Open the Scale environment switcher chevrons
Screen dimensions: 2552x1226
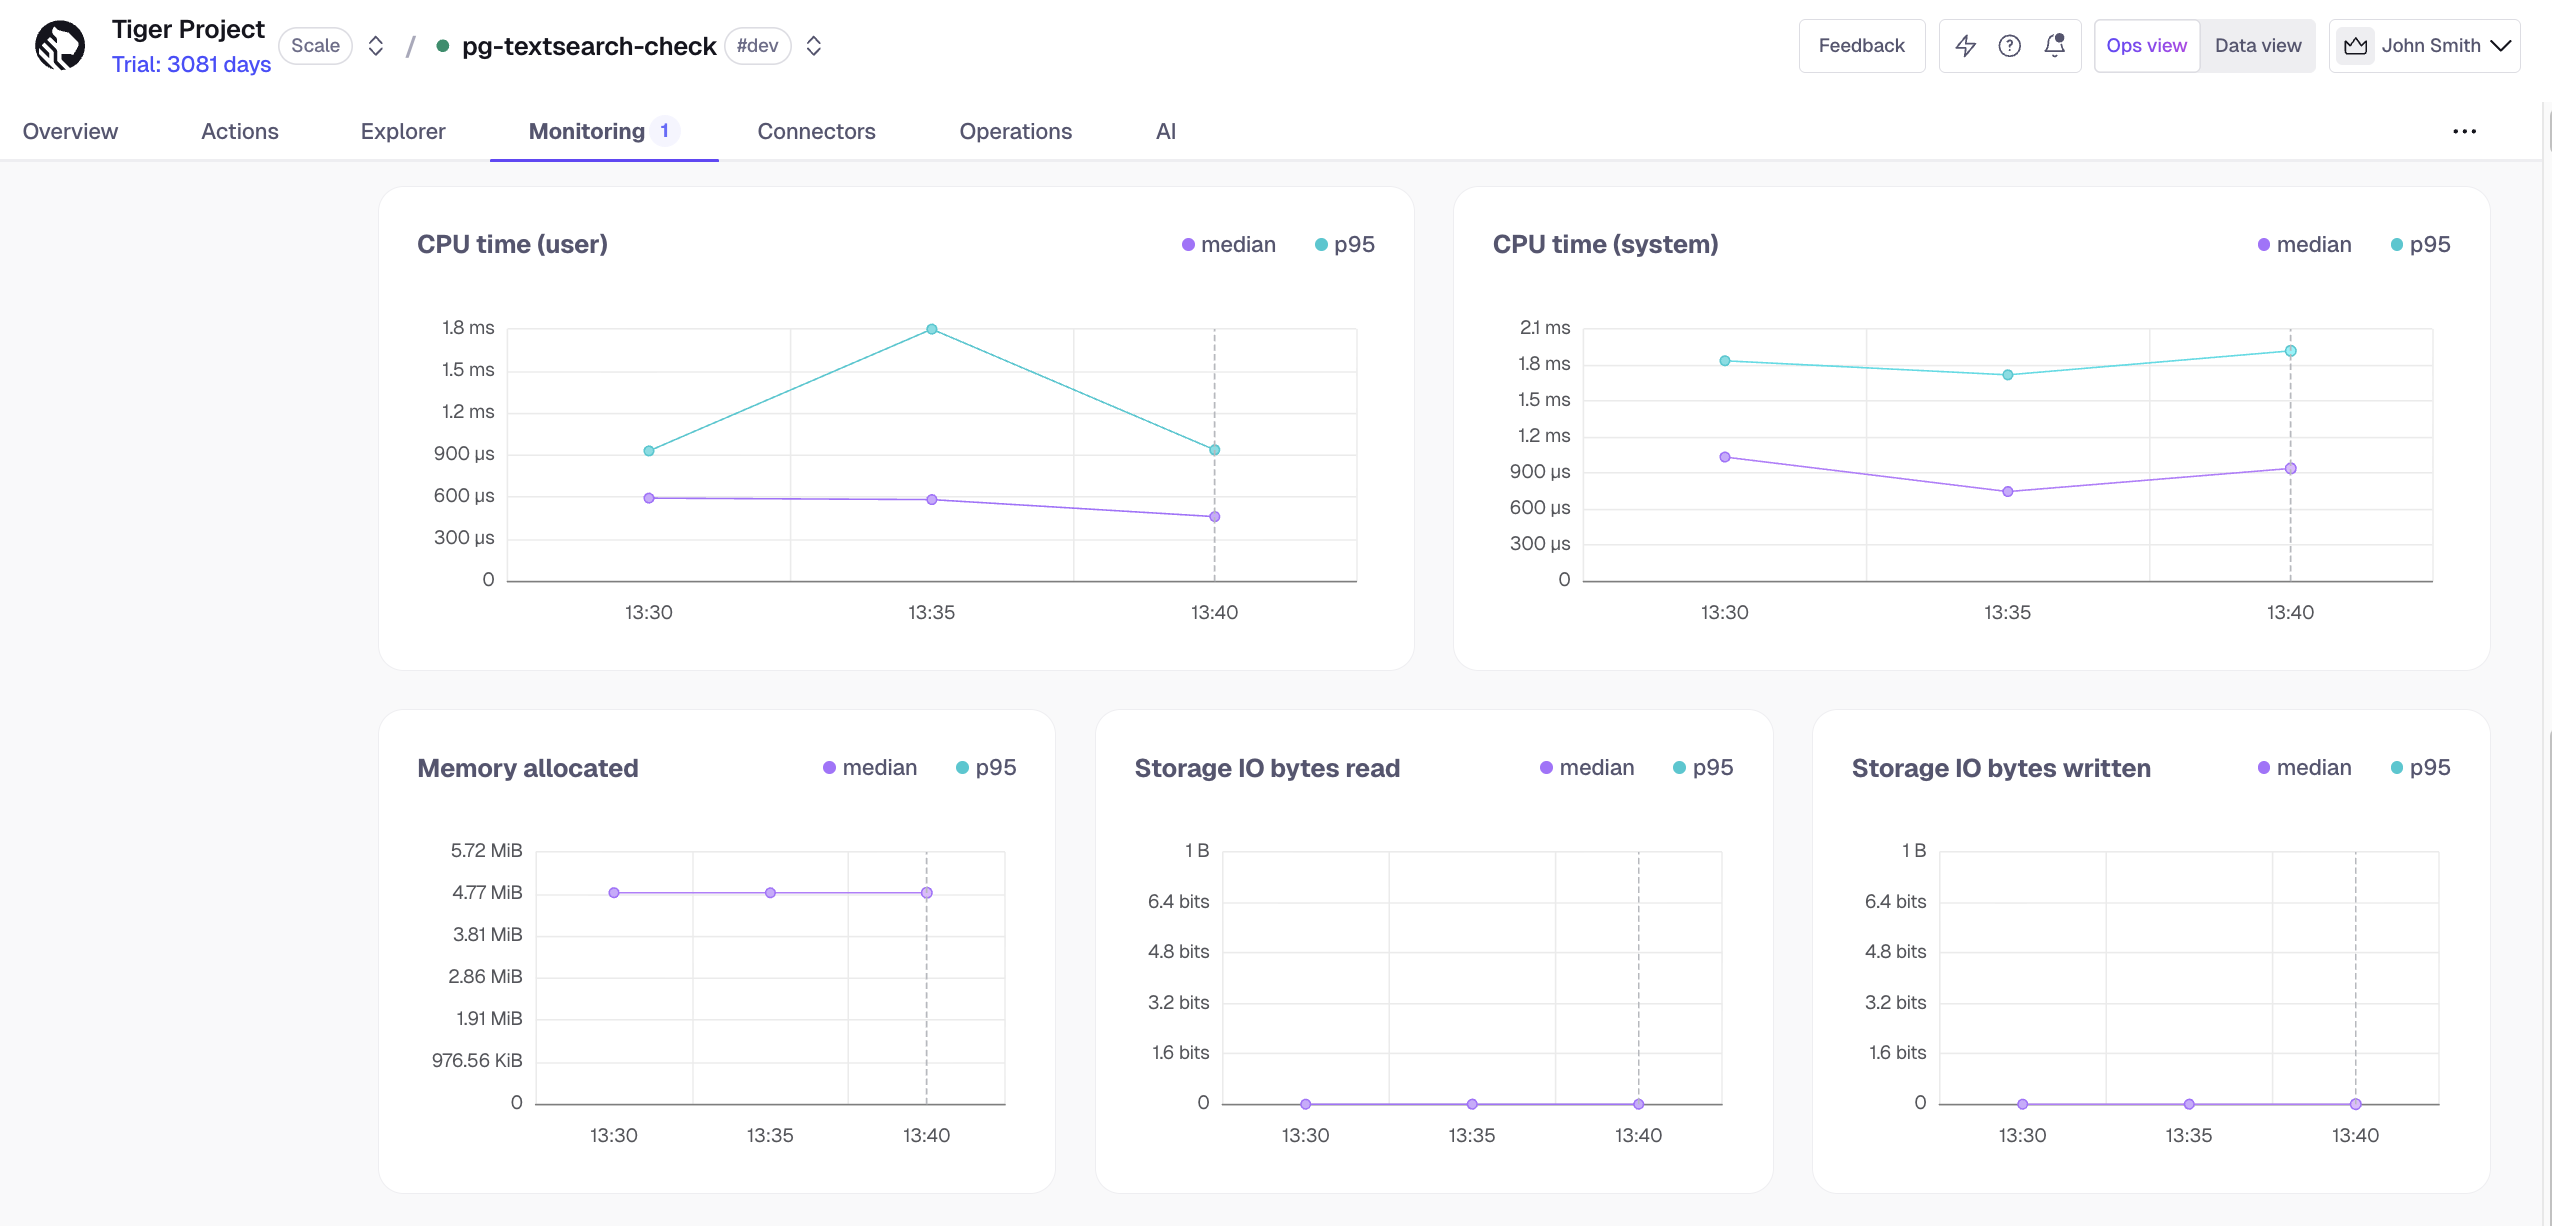point(375,45)
